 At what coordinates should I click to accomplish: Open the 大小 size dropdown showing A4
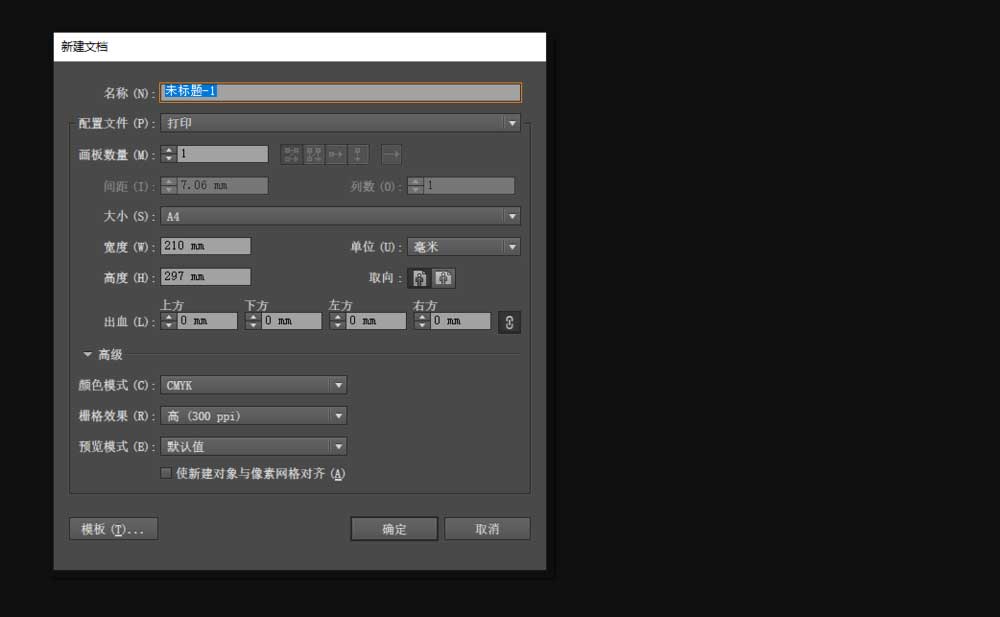pos(340,216)
